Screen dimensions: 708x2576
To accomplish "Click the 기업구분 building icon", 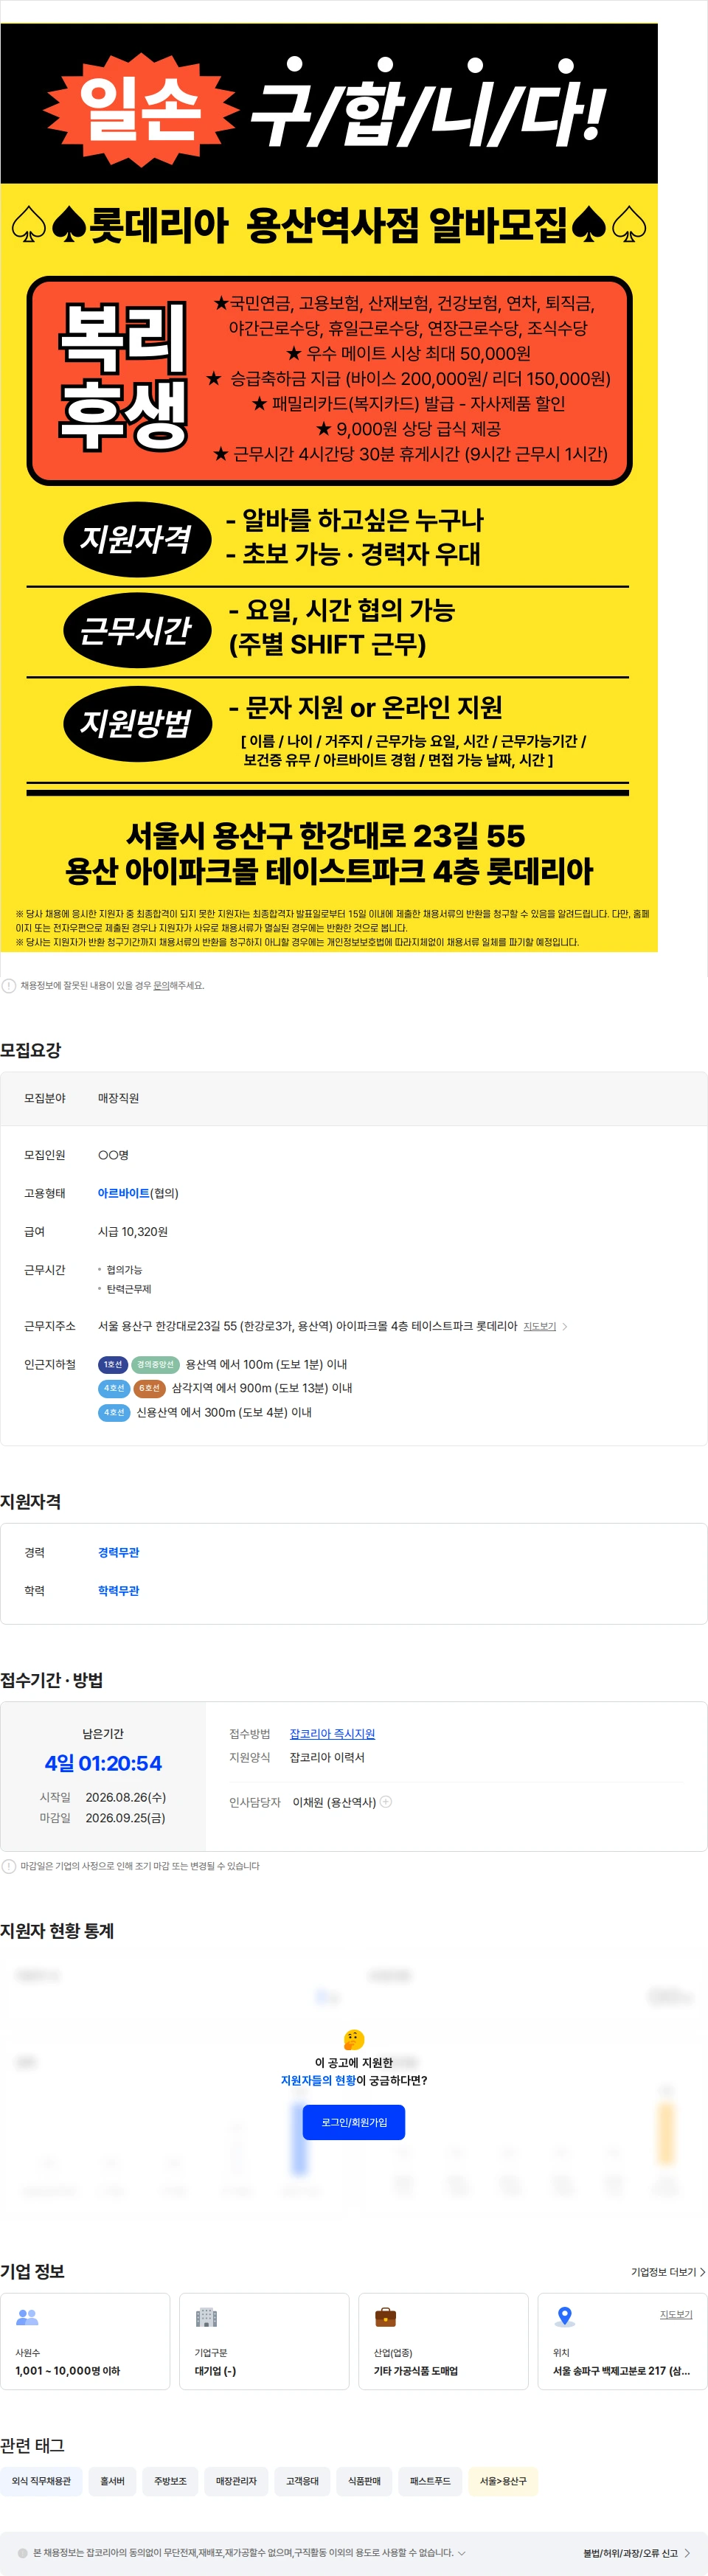I will [206, 2316].
